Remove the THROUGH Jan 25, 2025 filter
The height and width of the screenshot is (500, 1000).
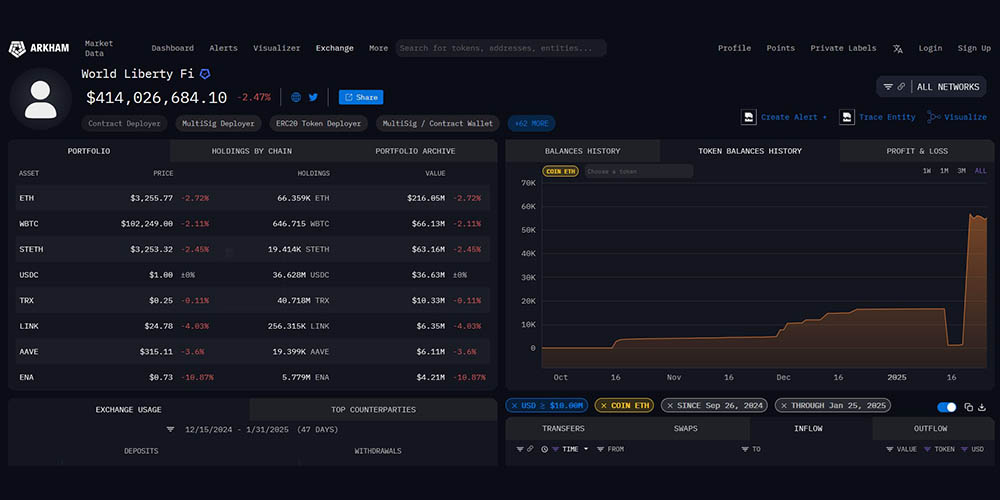pos(784,406)
